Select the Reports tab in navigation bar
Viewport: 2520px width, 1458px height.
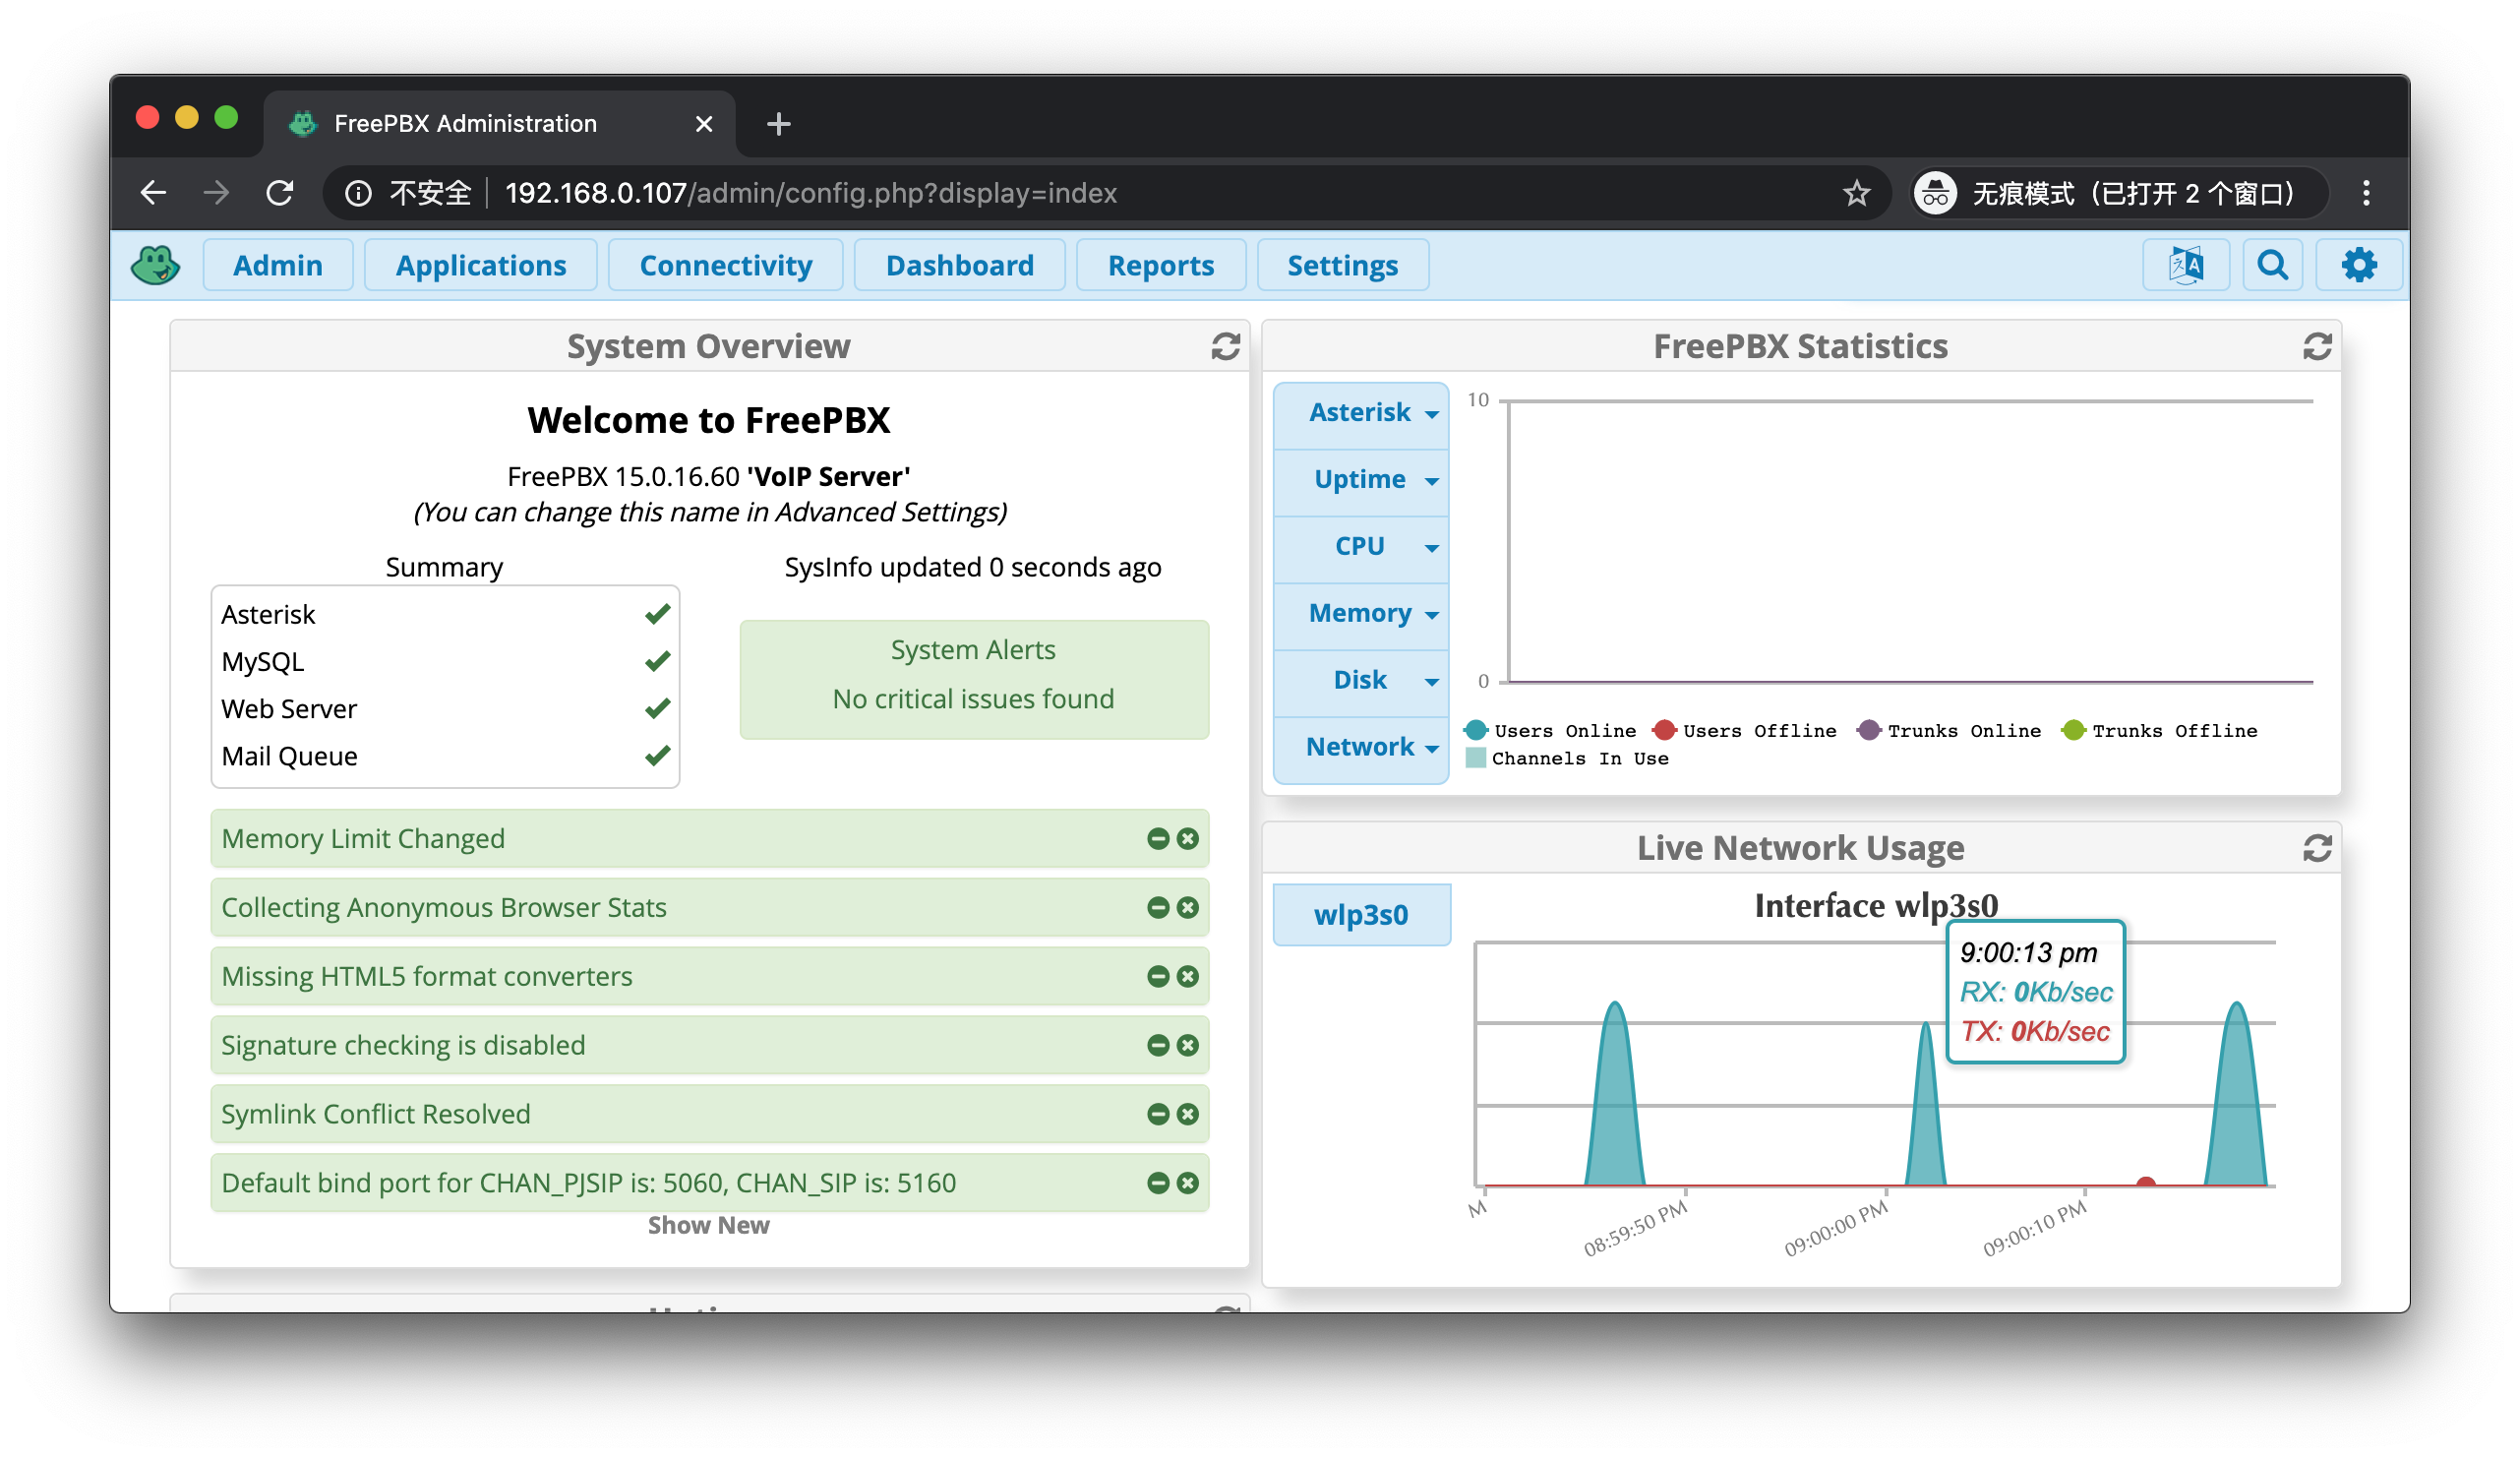[1162, 264]
